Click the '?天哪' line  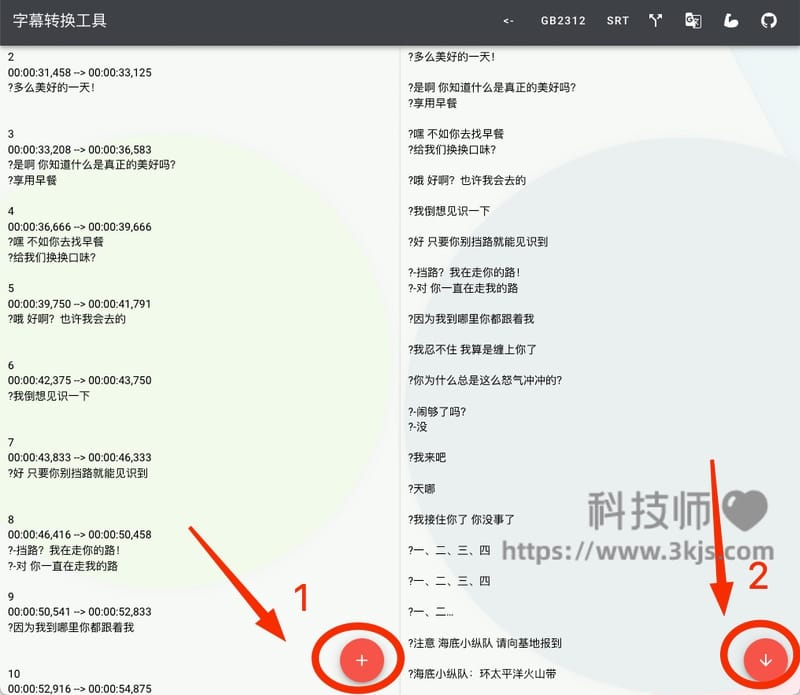tap(422, 488)
